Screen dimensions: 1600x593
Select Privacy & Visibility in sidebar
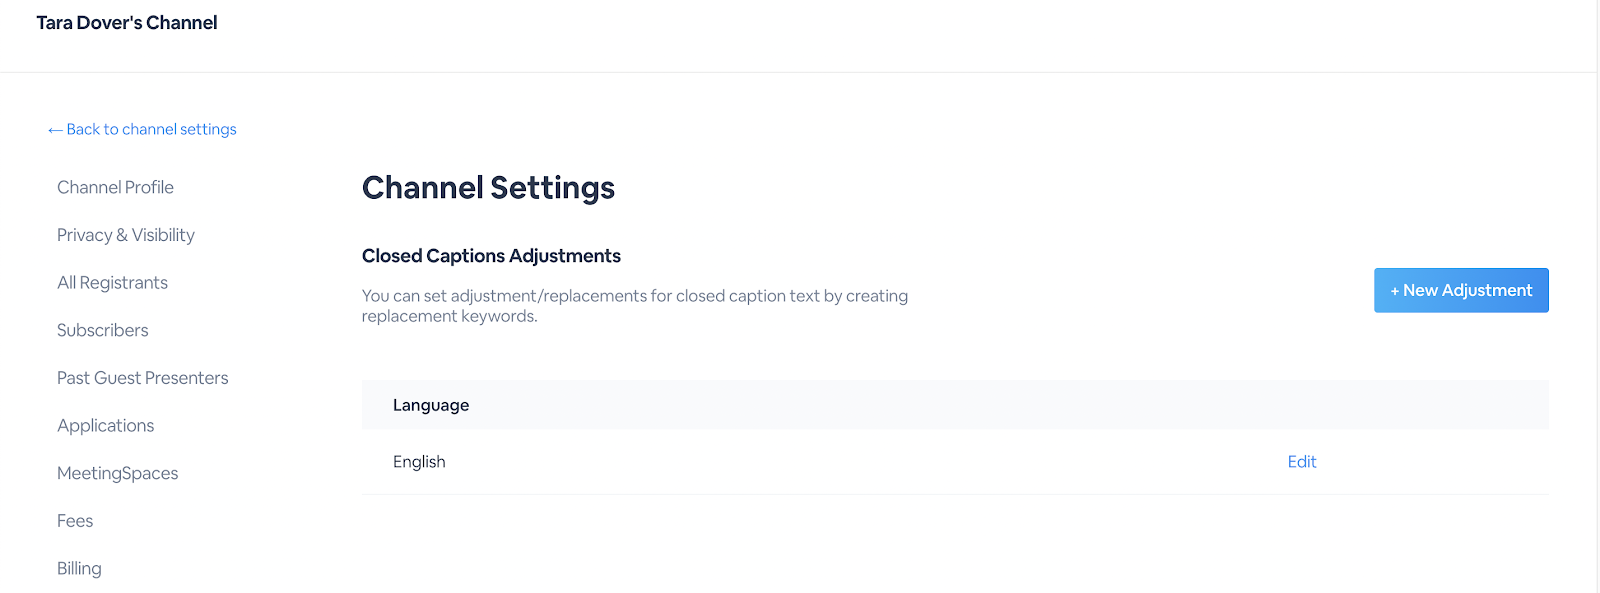click(126, 235)
